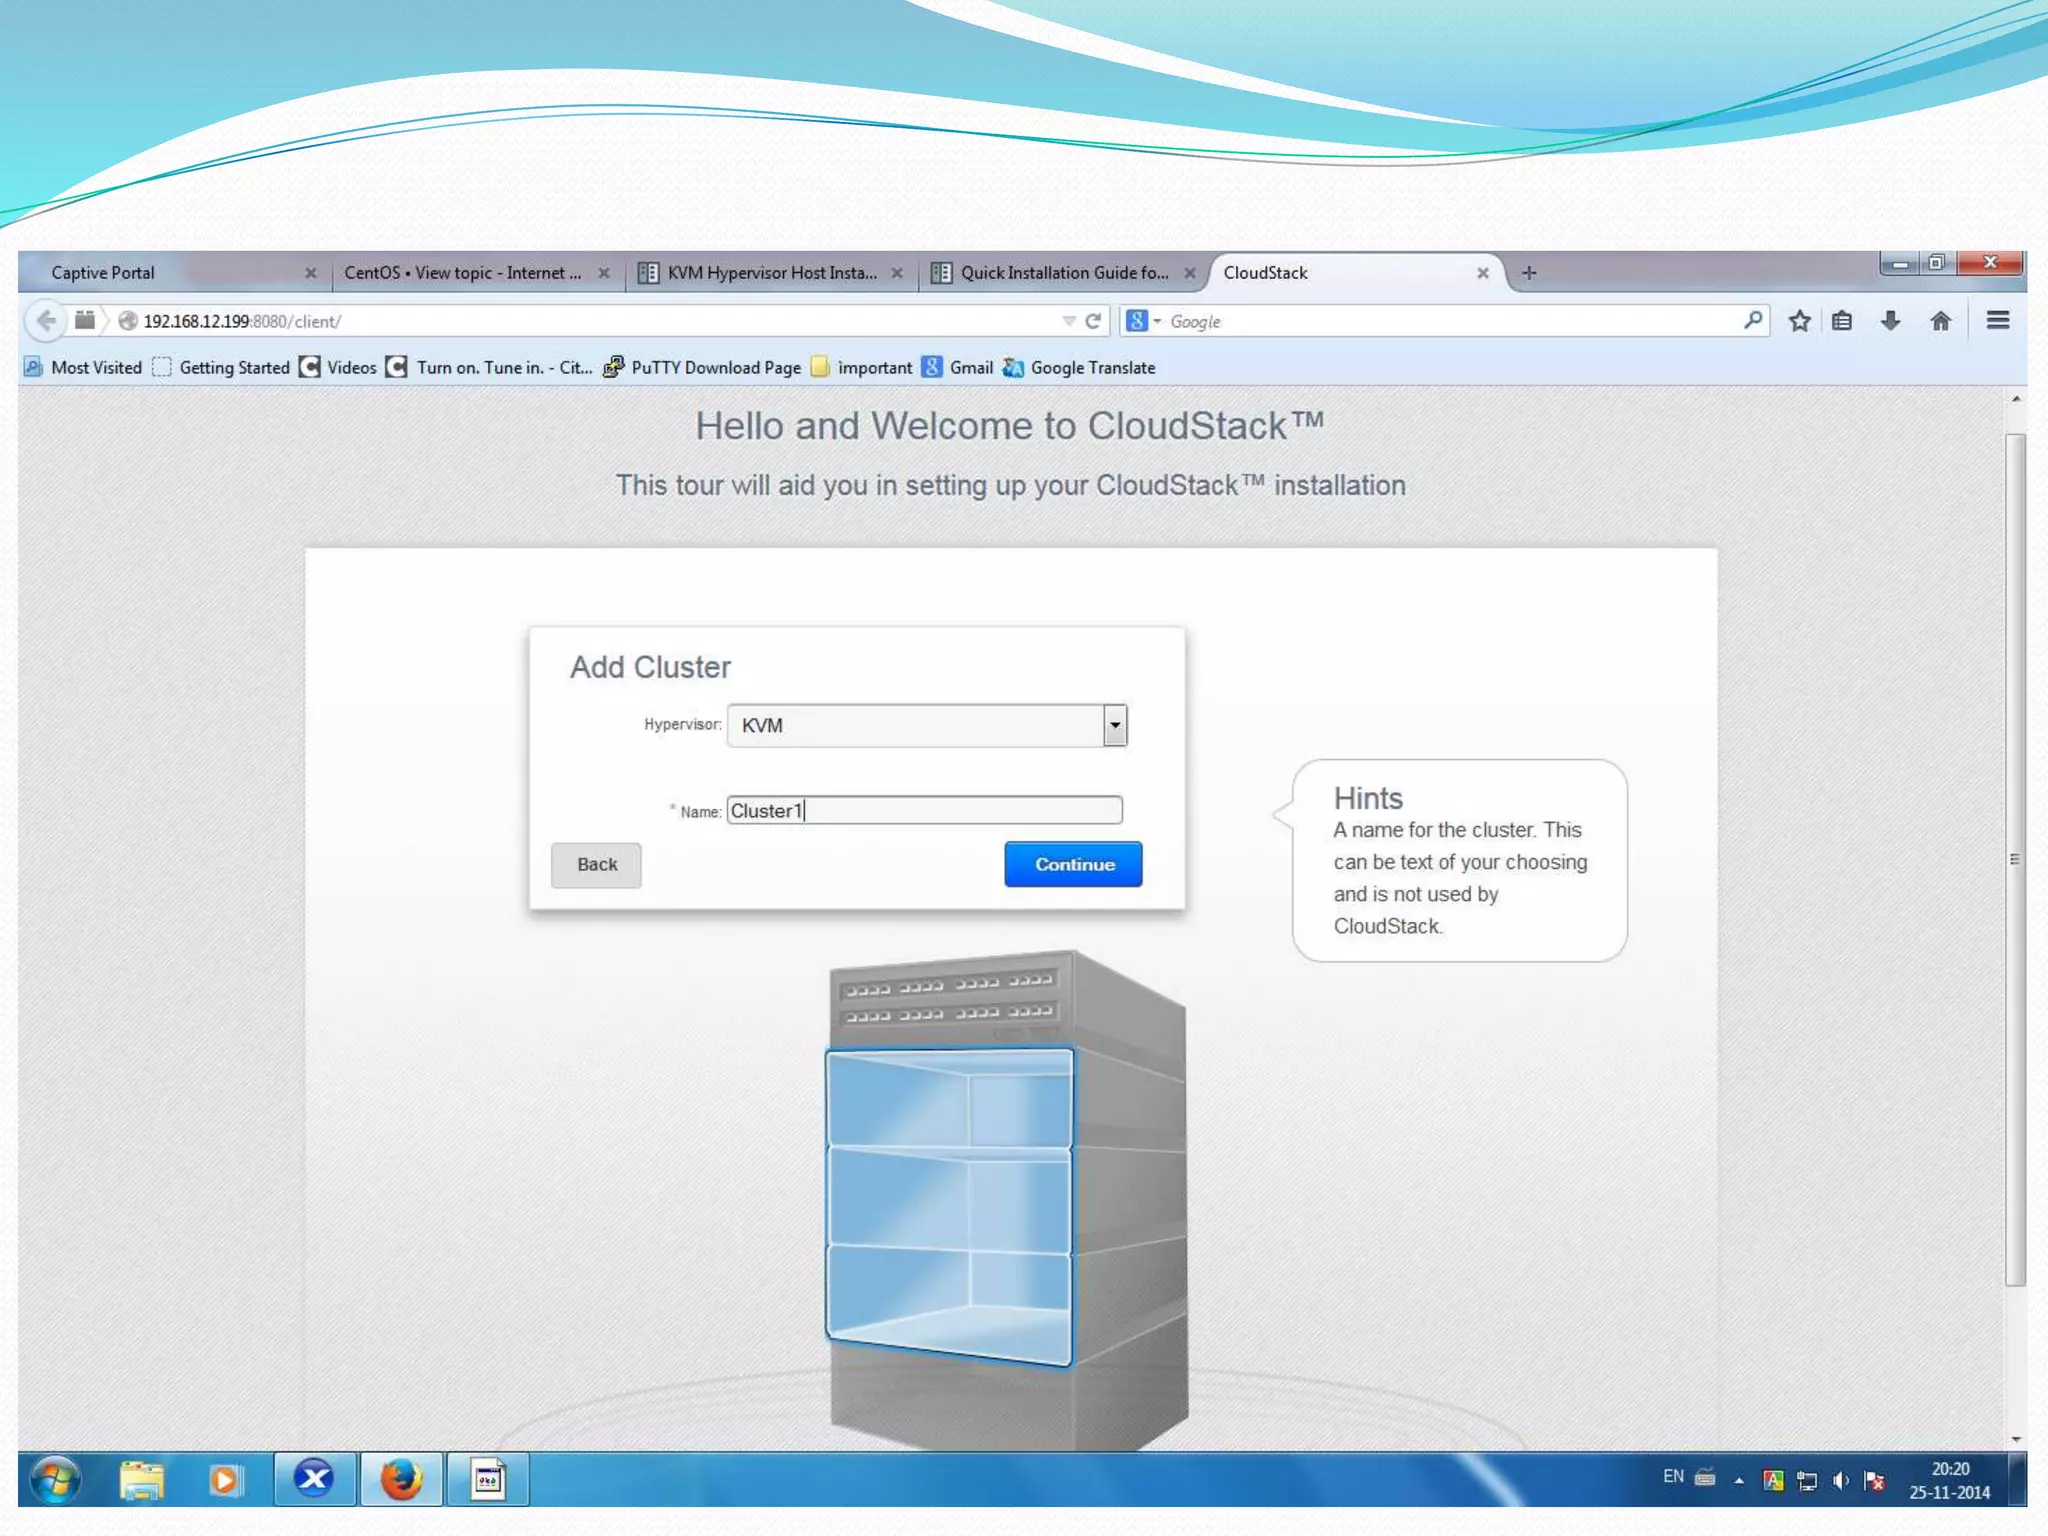This screenshot has height=1536, width=2048.
Task: Click the bookmark star icon
Action: pyautogui.click(x=1799, y=321)
